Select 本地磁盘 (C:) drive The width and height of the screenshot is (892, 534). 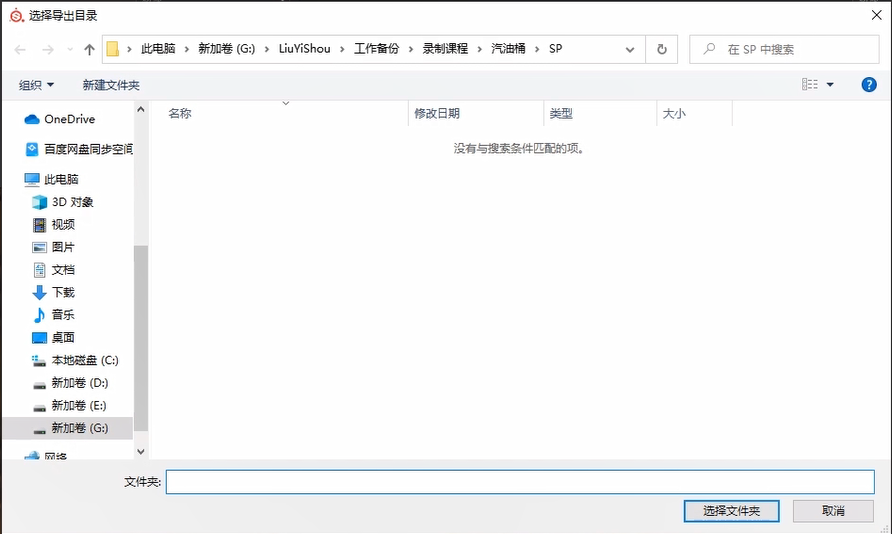pos(84,360)
